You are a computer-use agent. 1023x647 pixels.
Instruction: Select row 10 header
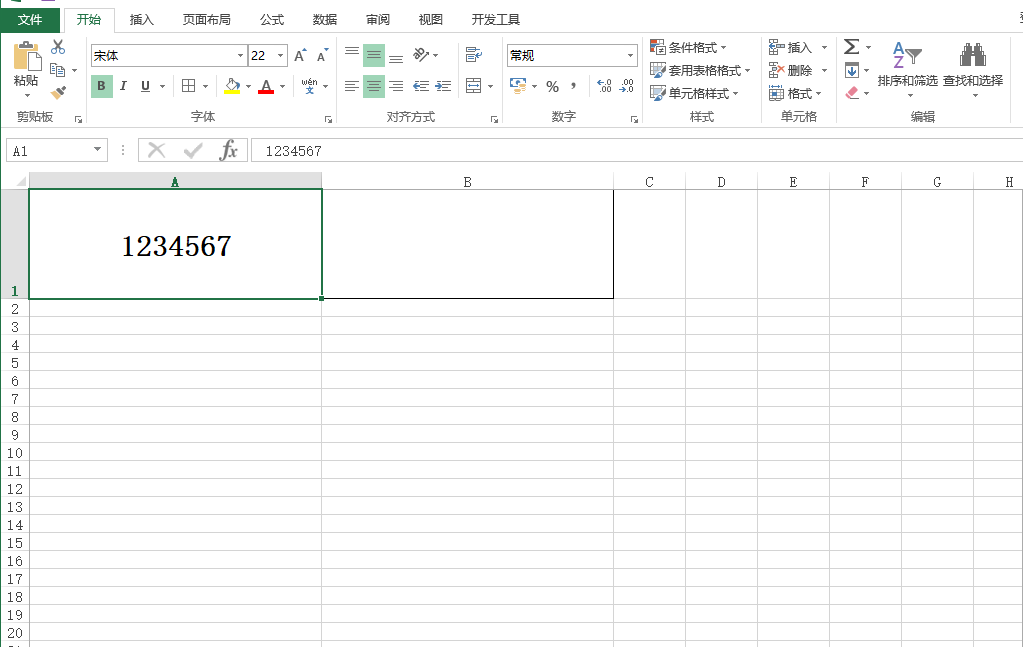click(x=14, y=453)
